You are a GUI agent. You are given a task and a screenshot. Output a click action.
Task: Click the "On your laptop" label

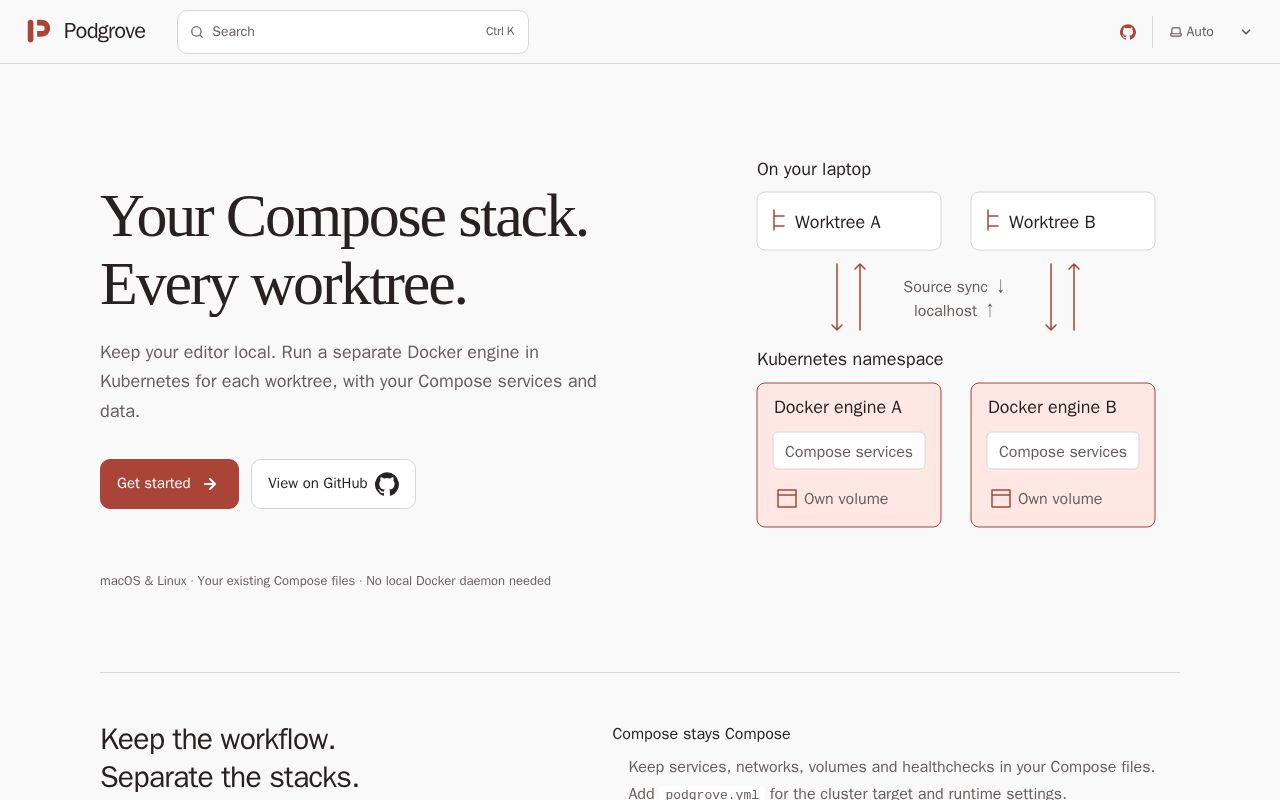814,169
